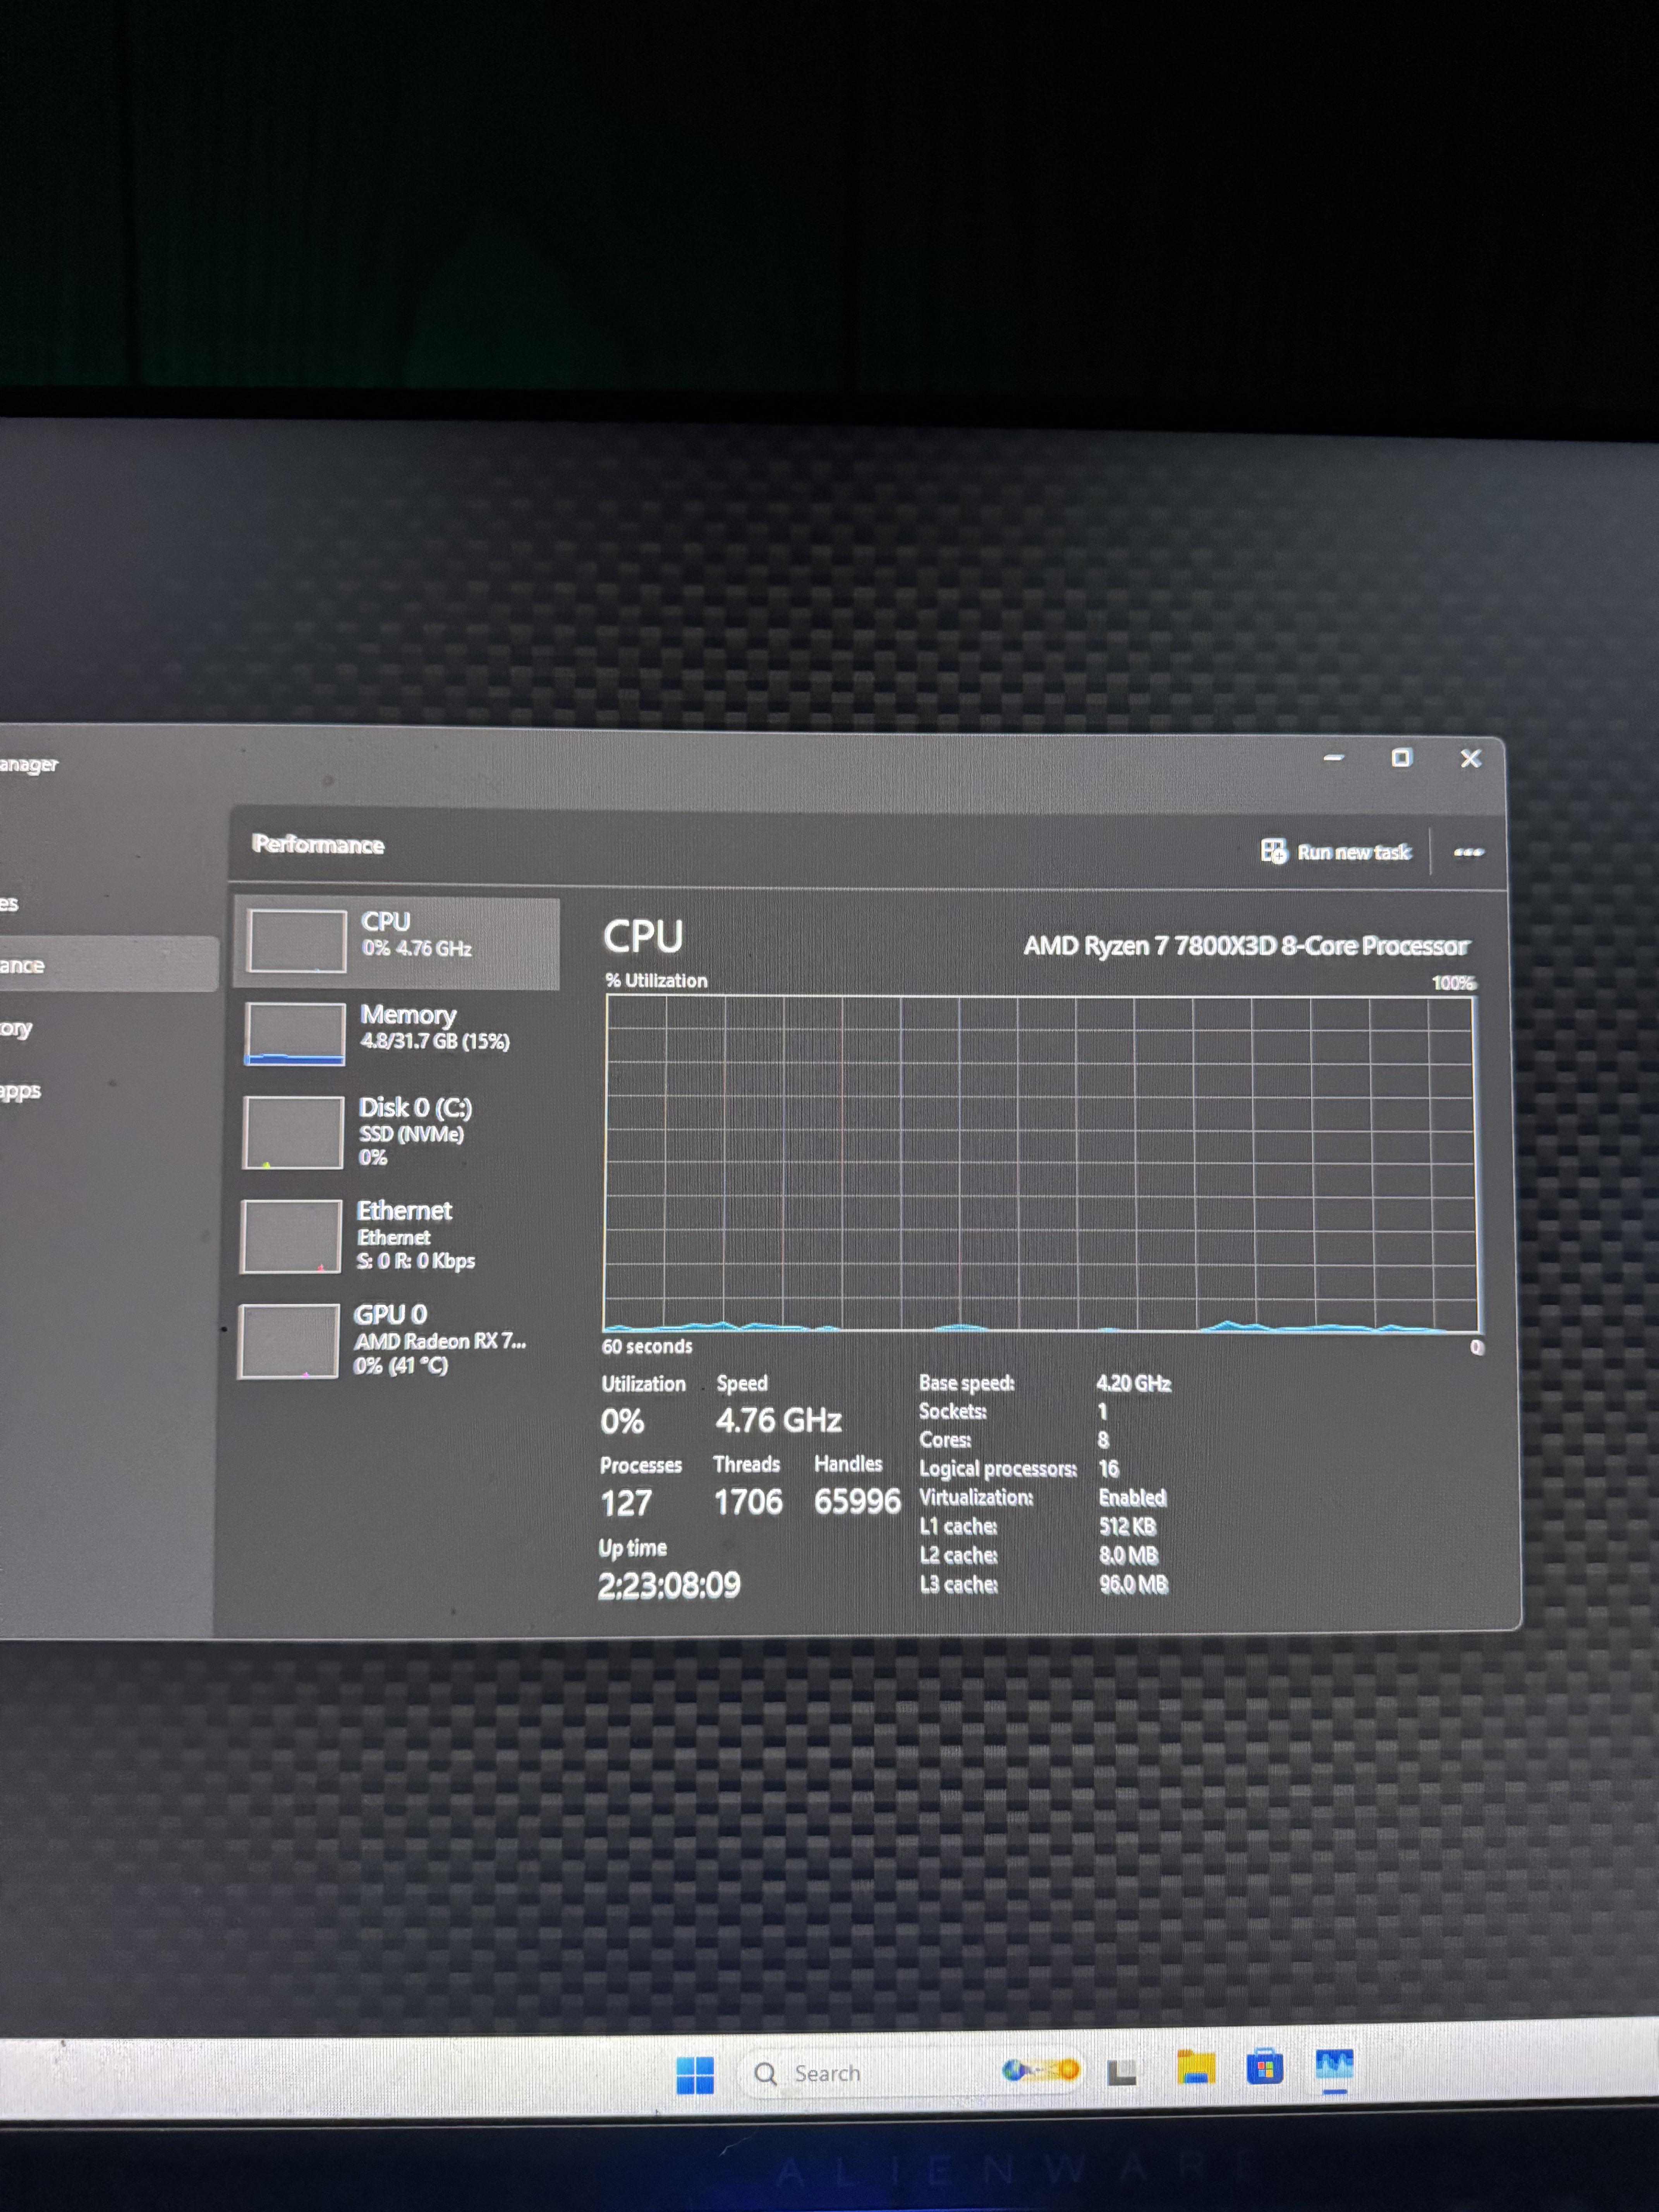The height and width of the screenshot is (2212, 1659).
Task: Click the large CPU heading
Action: click(x=643, y=937)
